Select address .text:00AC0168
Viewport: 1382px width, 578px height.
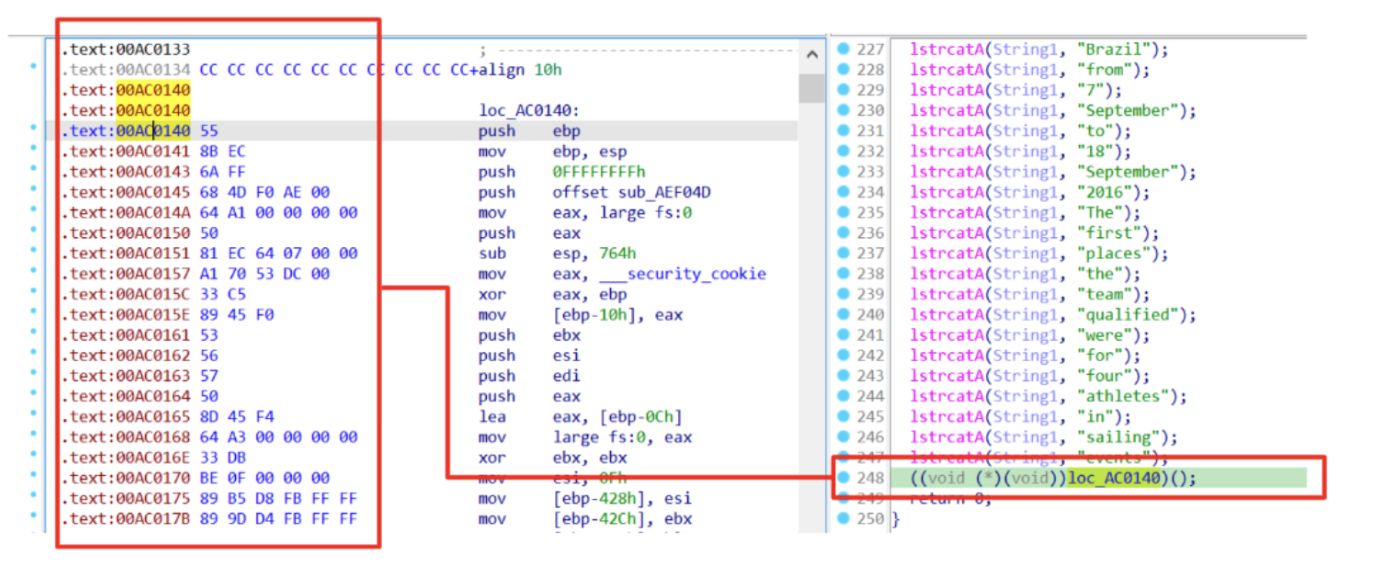coord(126,437)
